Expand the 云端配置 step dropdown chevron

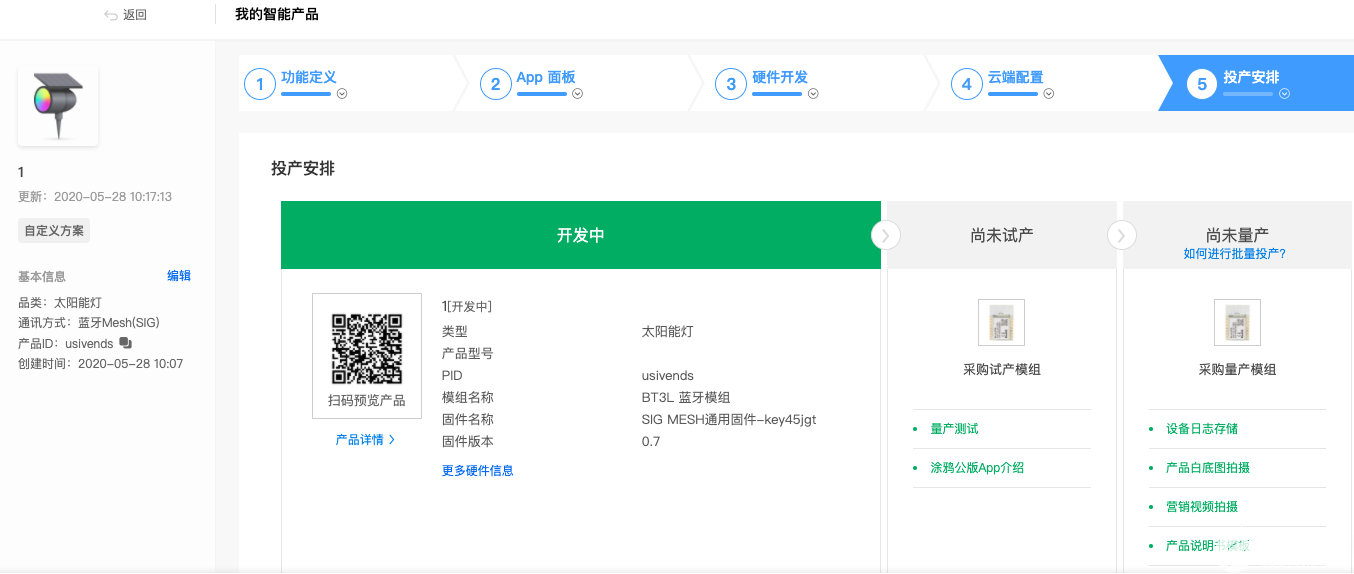(1048, 94)
